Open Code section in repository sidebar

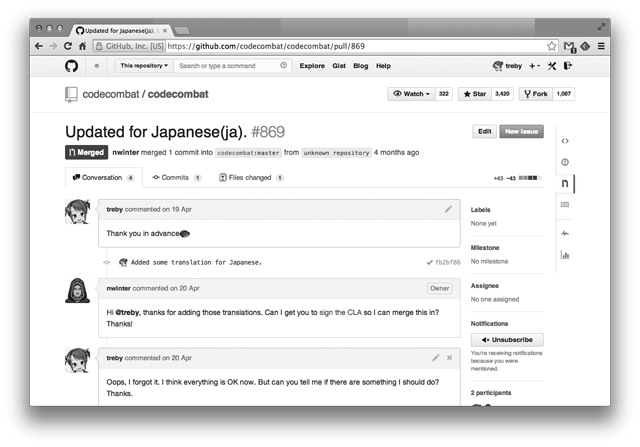click(x=565, y=141)
